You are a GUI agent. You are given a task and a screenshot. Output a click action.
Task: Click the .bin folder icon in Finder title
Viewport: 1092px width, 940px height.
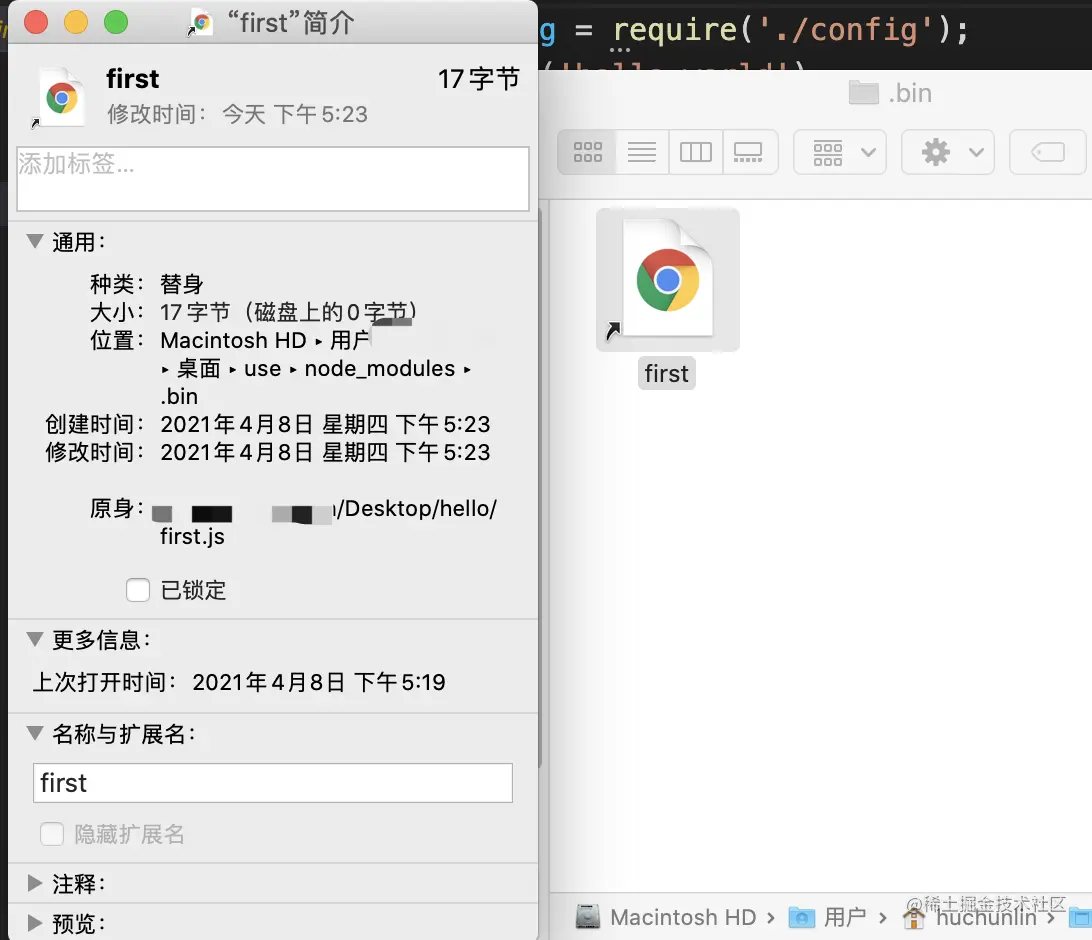(x=864, y=93)
